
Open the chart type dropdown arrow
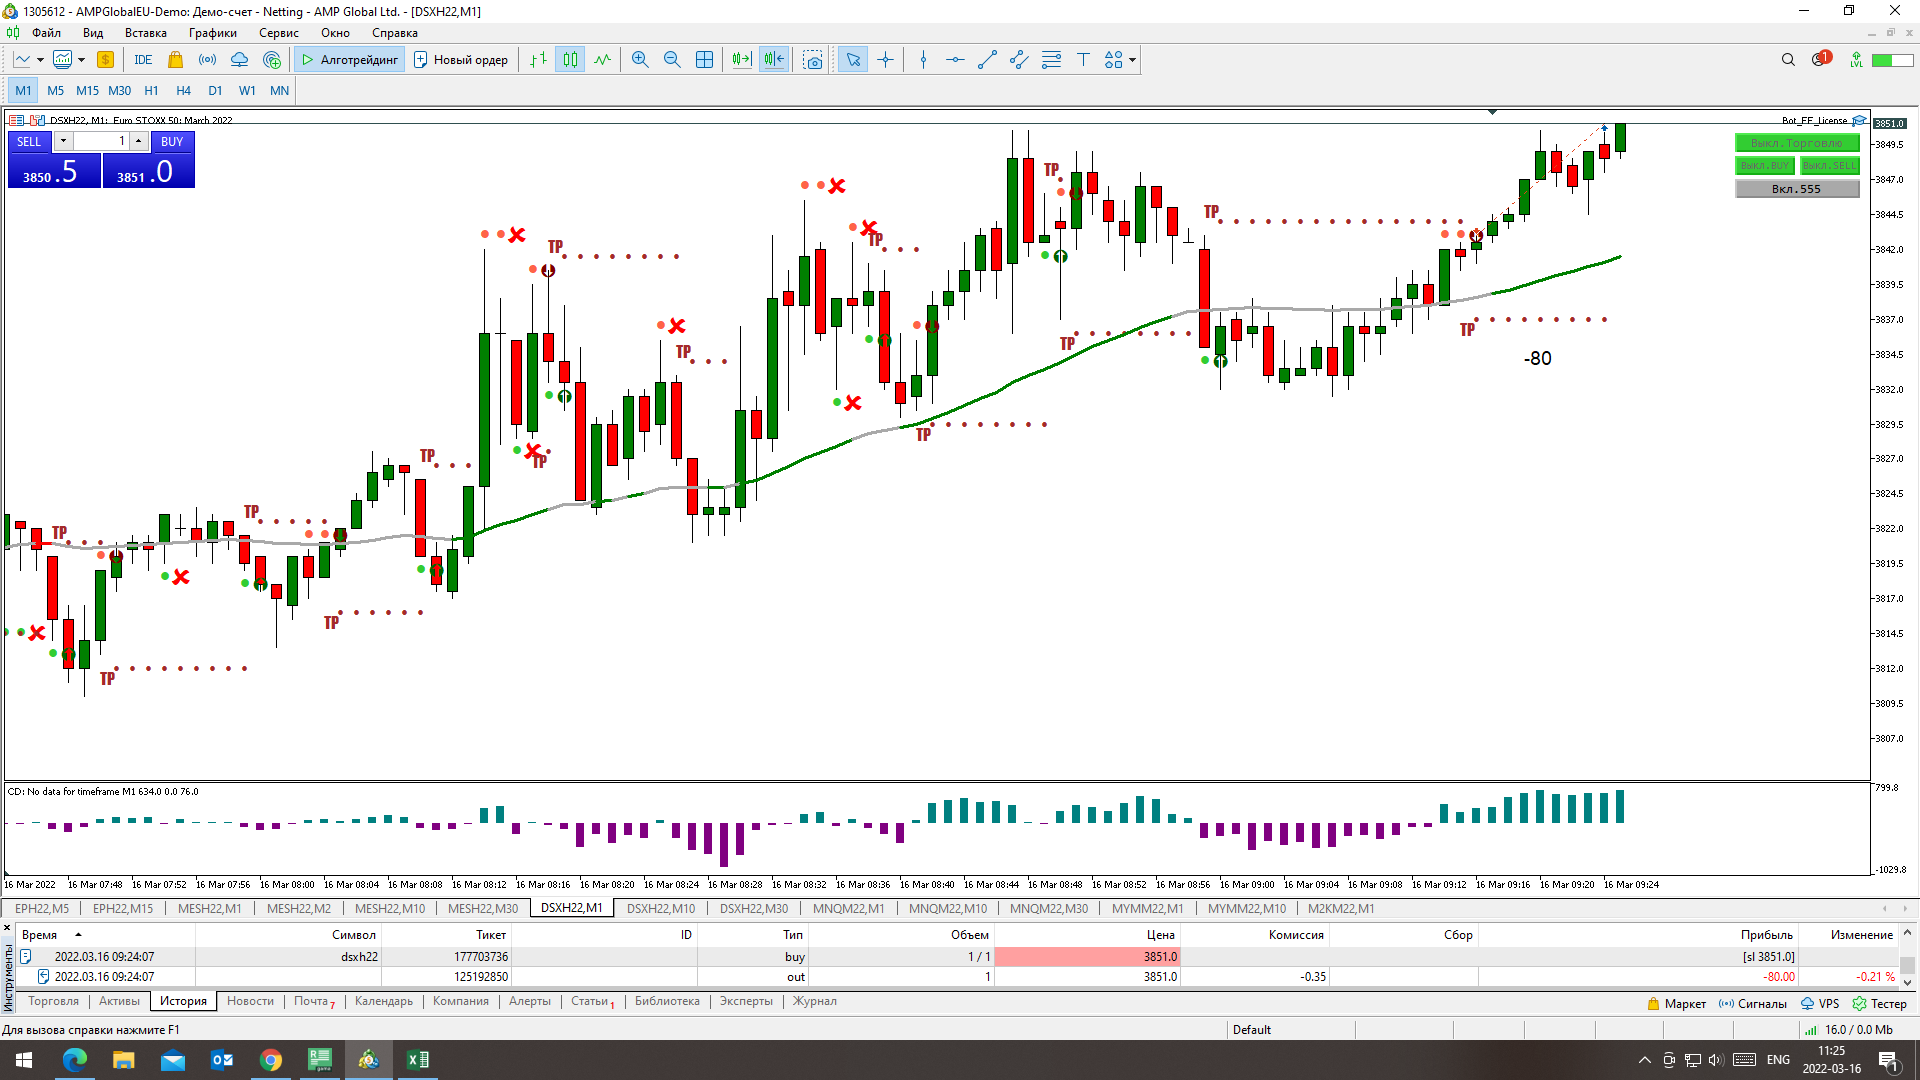pos(40,60)
